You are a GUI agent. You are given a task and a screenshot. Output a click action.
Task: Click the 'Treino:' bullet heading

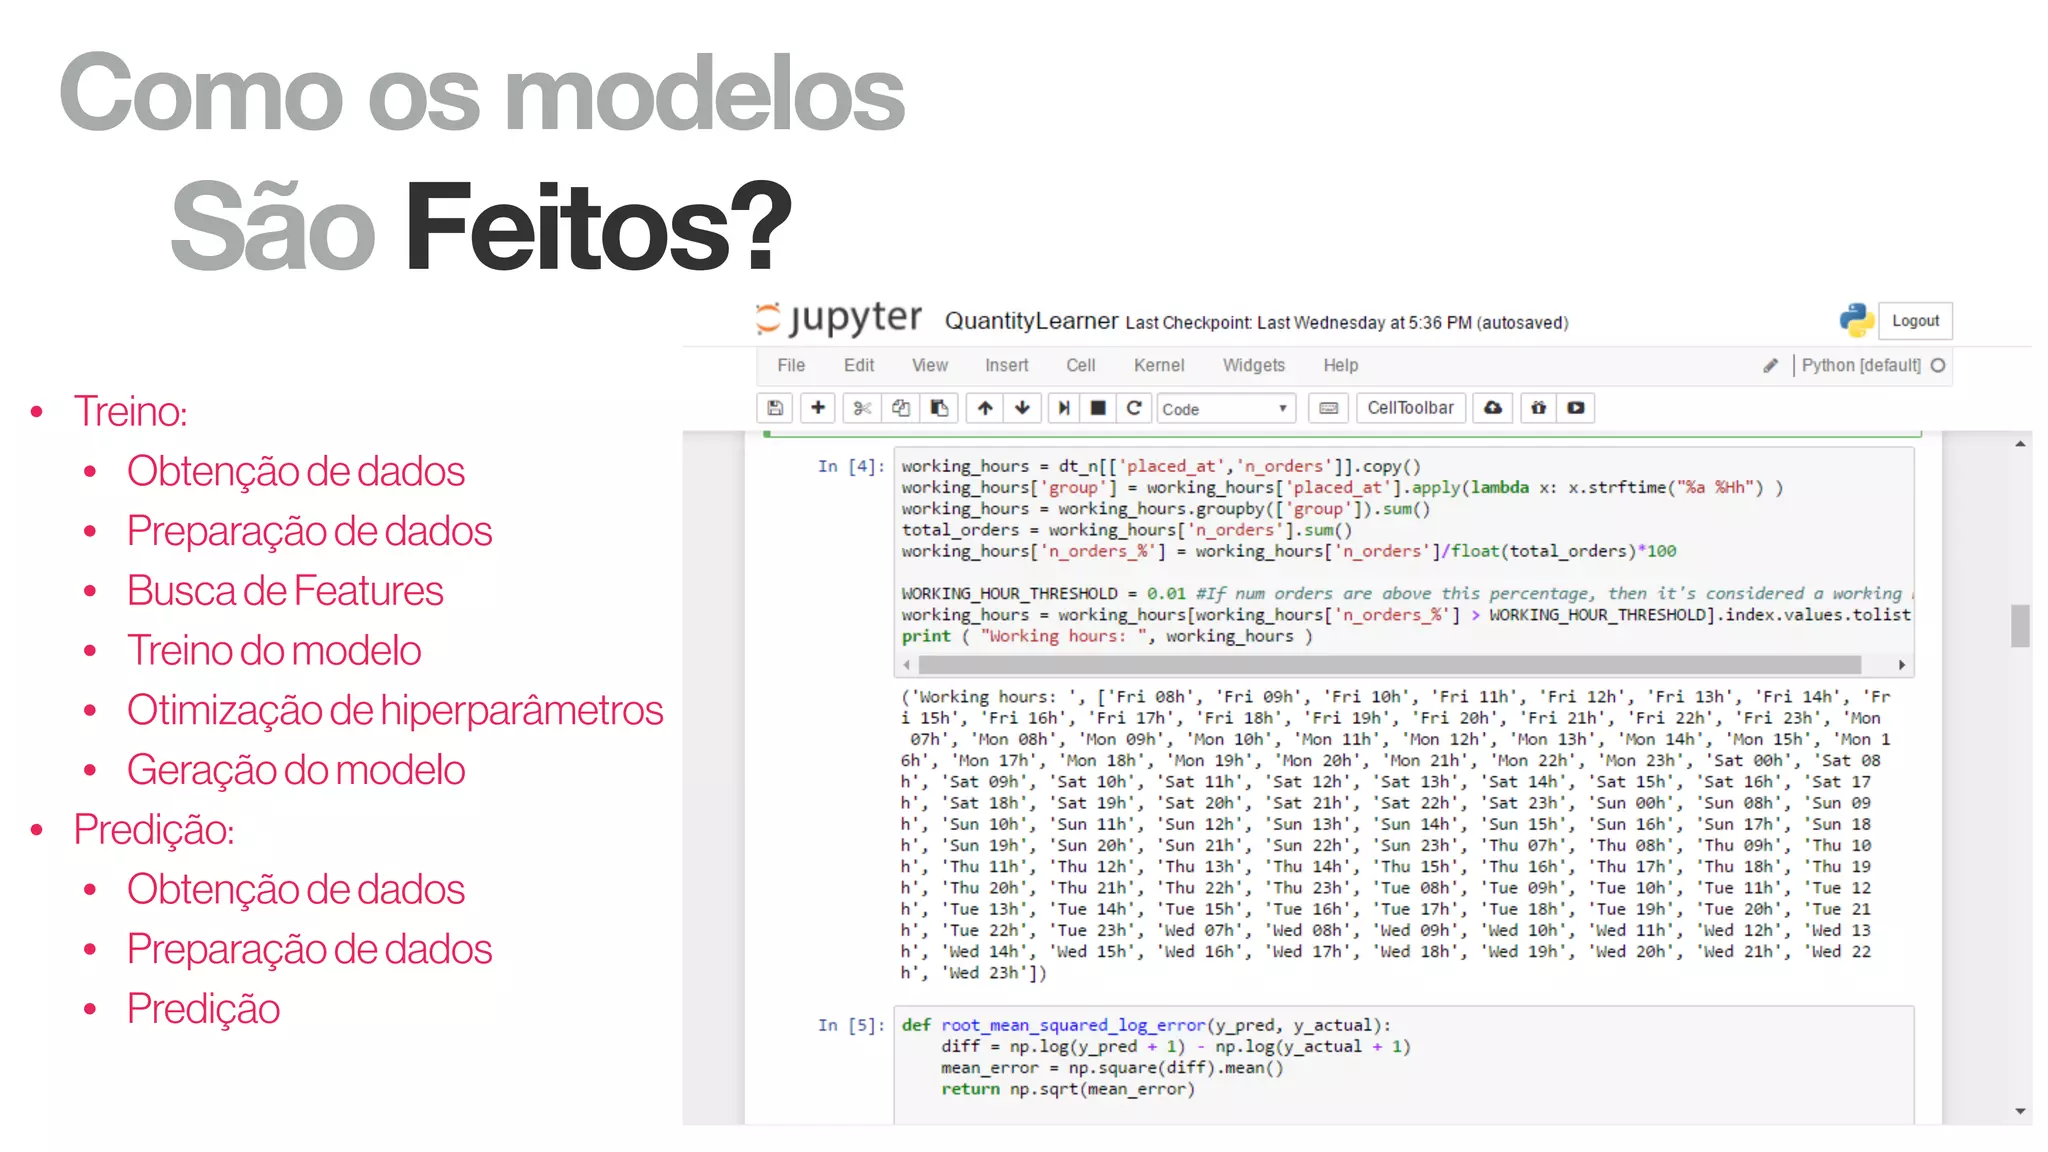coord(130,412)
